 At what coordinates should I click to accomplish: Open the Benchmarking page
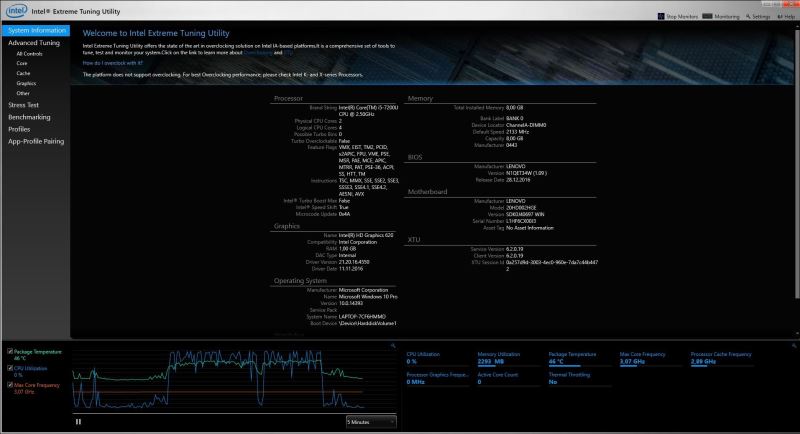tap(29, 117)
